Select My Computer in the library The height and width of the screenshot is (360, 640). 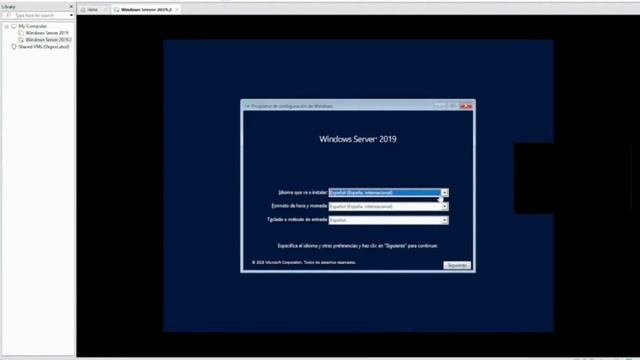point(32,26)
